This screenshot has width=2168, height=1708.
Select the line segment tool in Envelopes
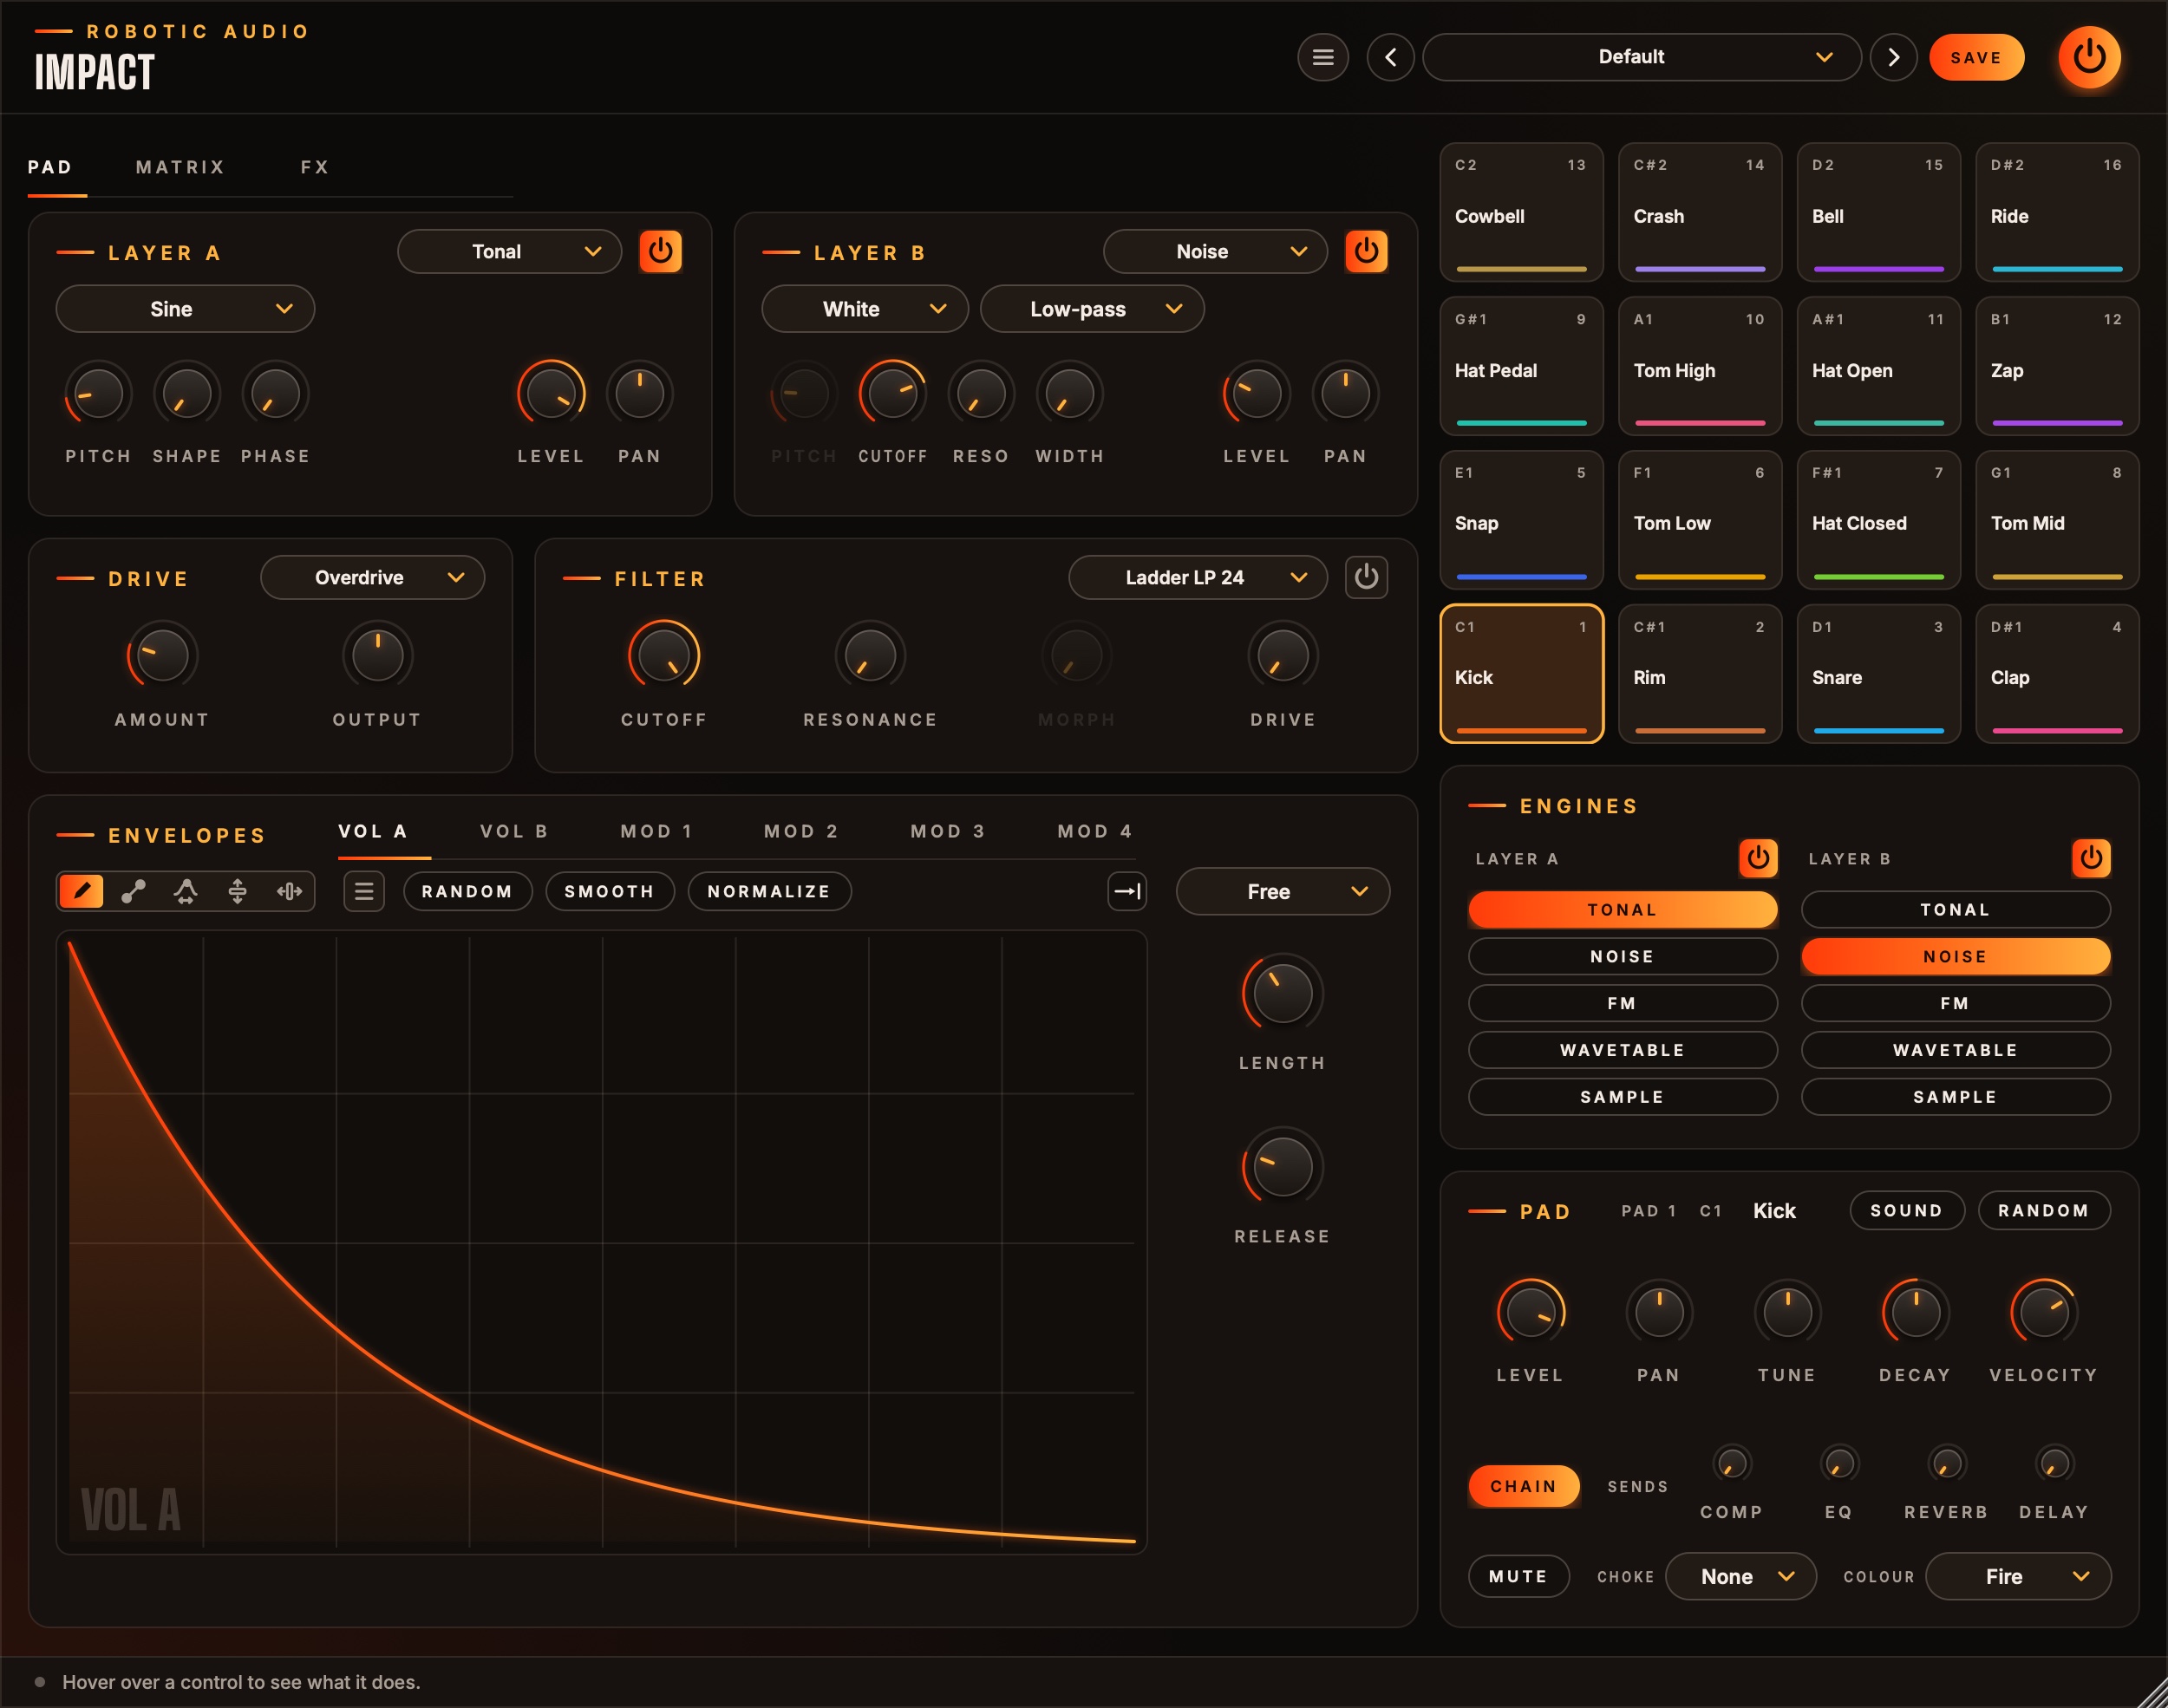click(x=134, y=891)
